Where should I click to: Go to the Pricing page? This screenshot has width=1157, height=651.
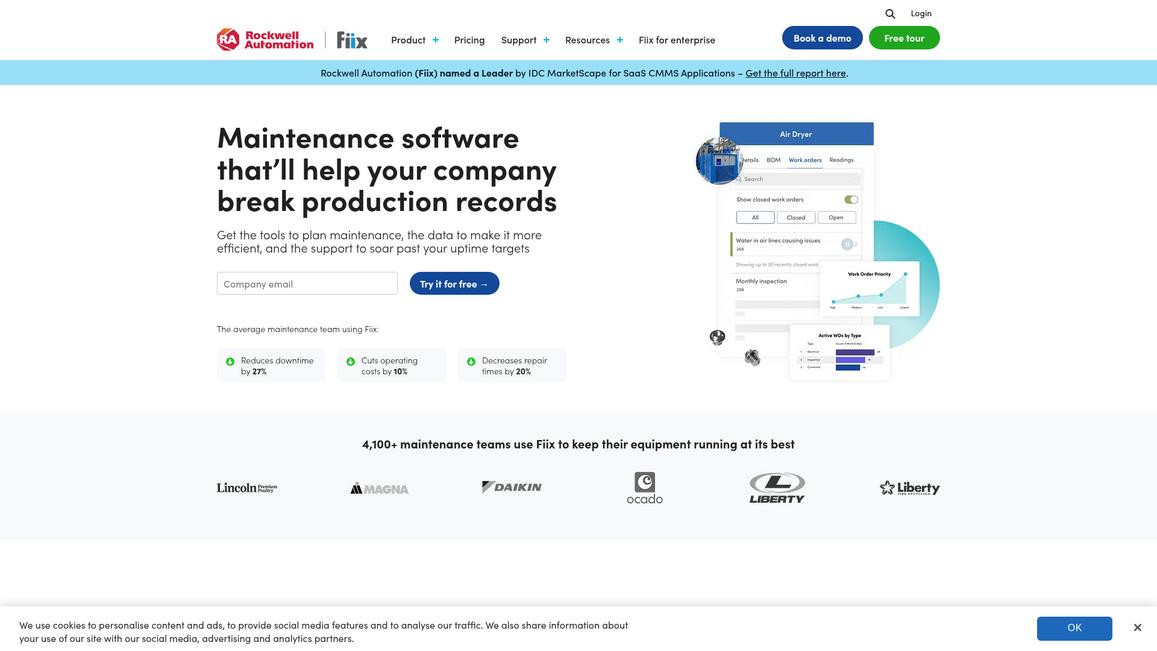point(469,40)
